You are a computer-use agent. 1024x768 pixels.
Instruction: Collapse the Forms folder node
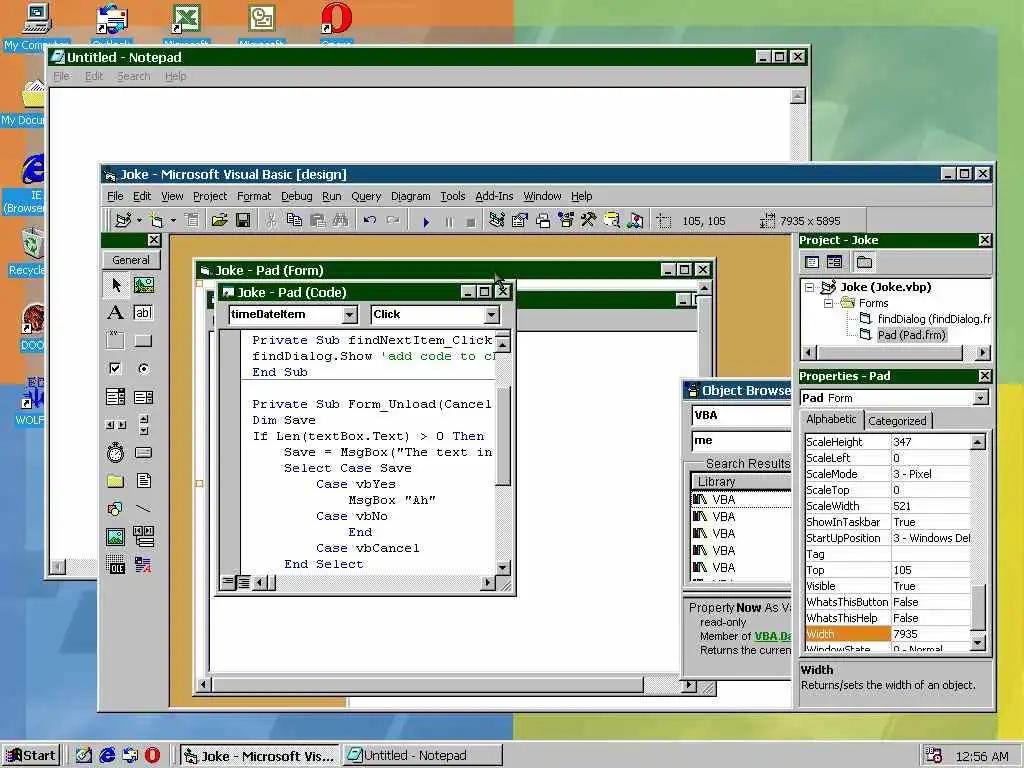coord(828,304)
